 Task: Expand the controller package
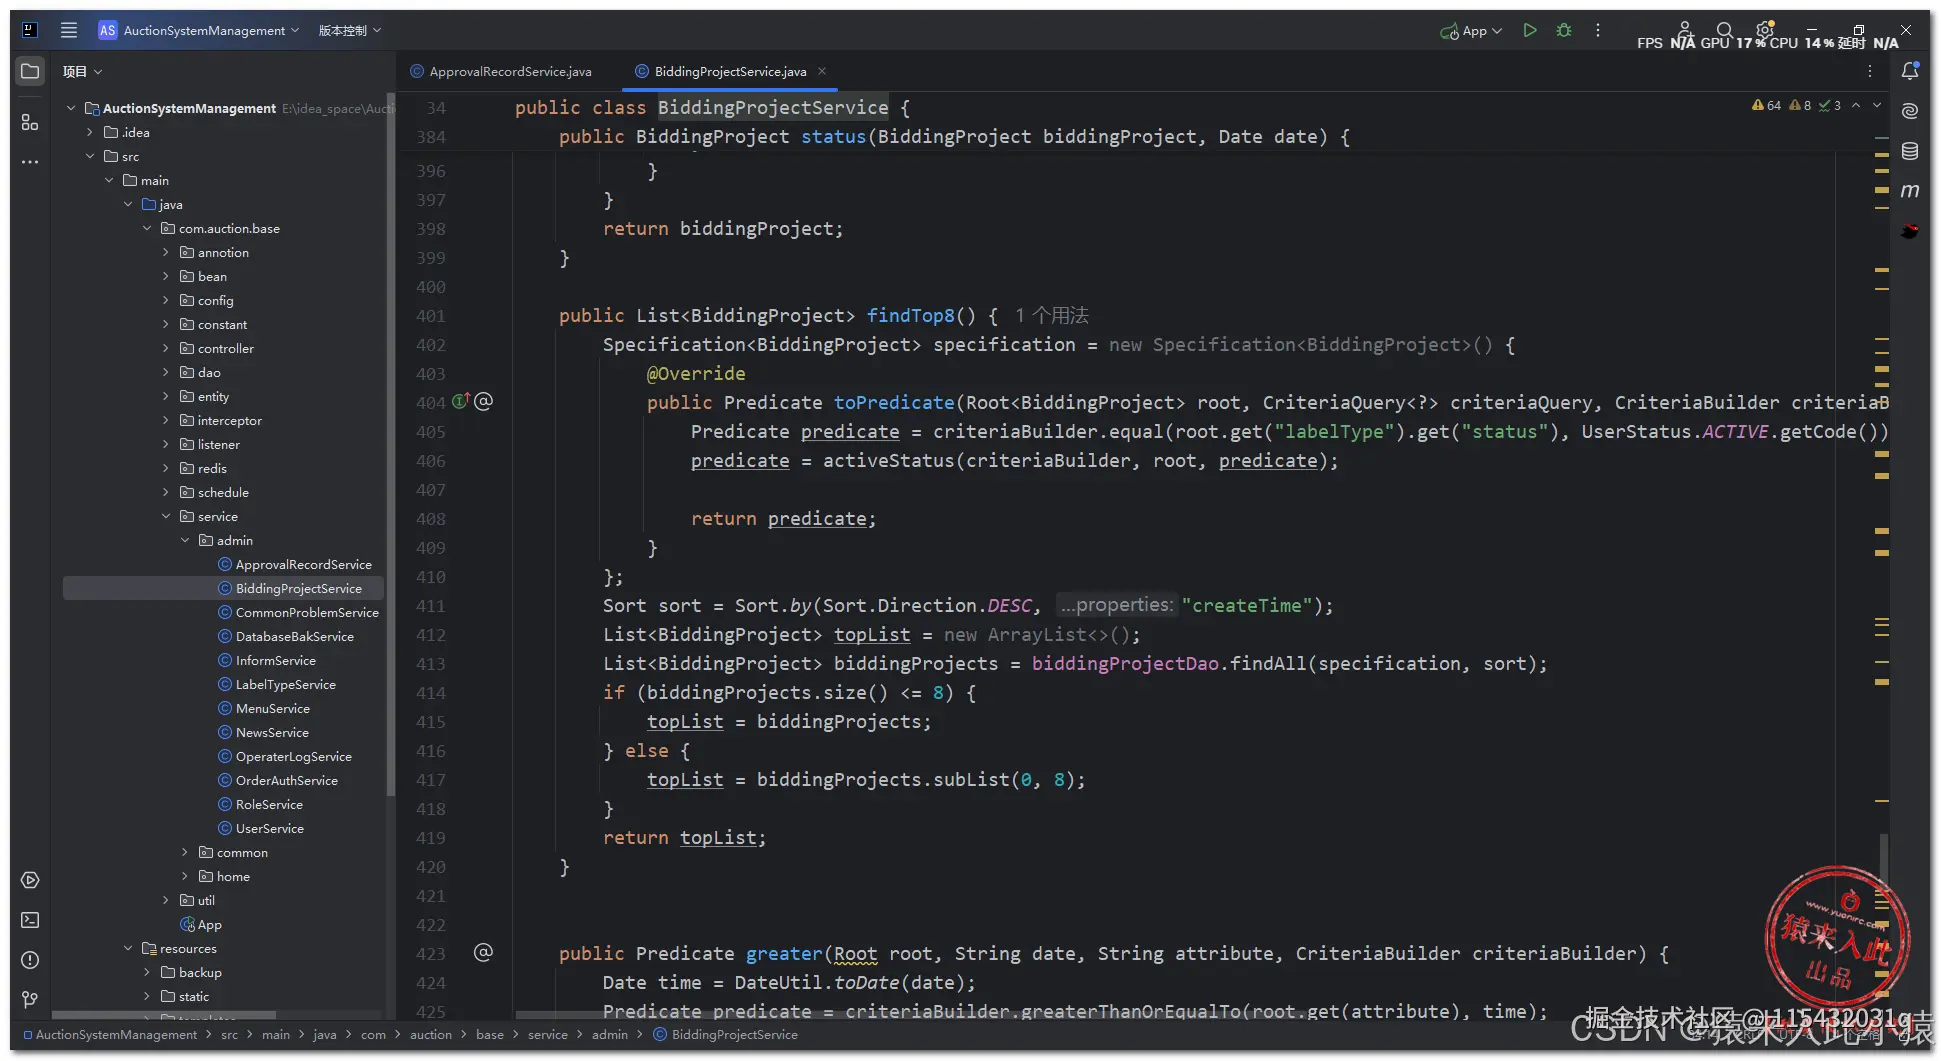pos(166,348)
